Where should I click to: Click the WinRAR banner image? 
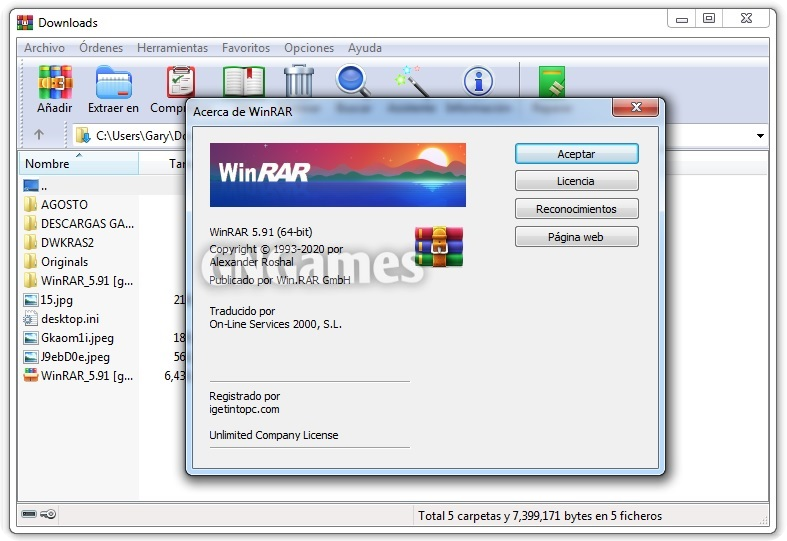coord(337,175)
